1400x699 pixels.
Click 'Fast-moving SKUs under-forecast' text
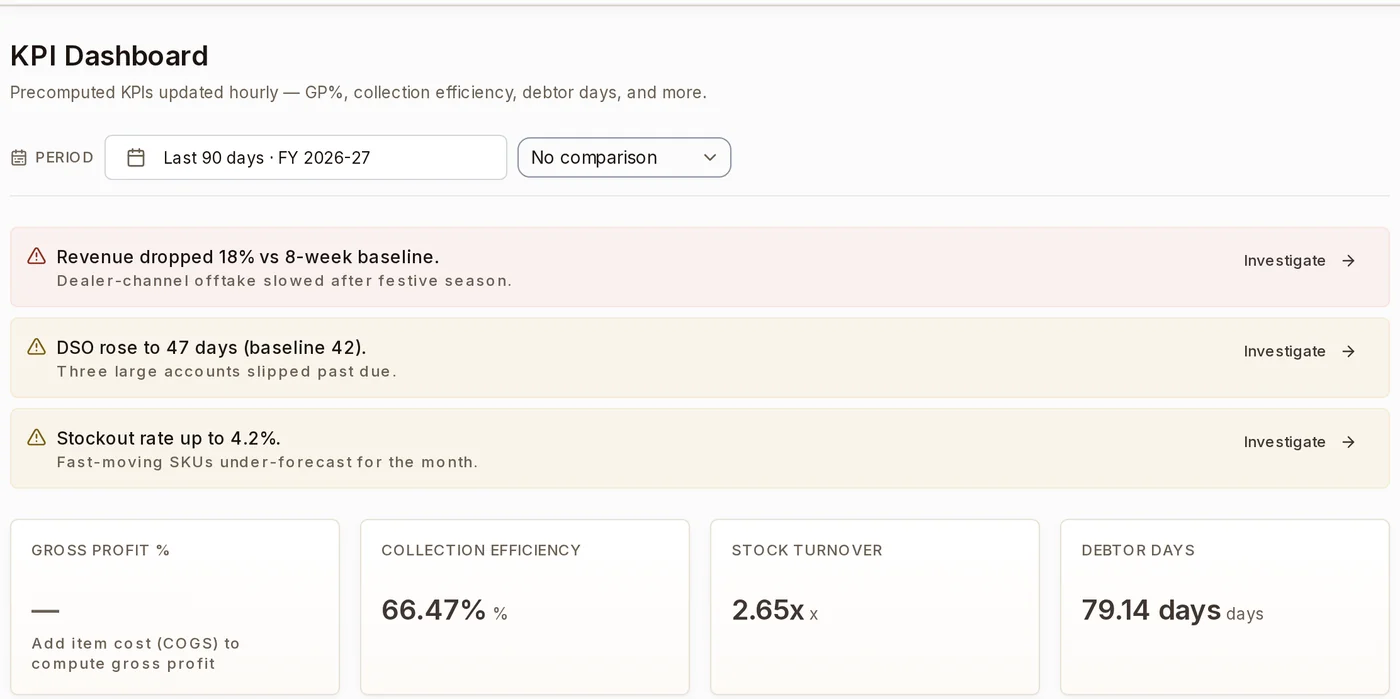point(267,462)
